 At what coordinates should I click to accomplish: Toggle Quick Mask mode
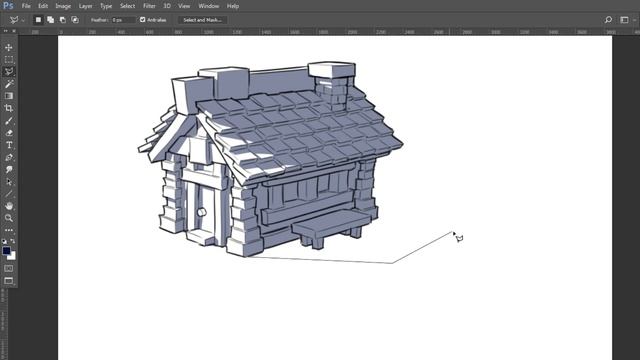pyautogui.click(x=9, y=269)
